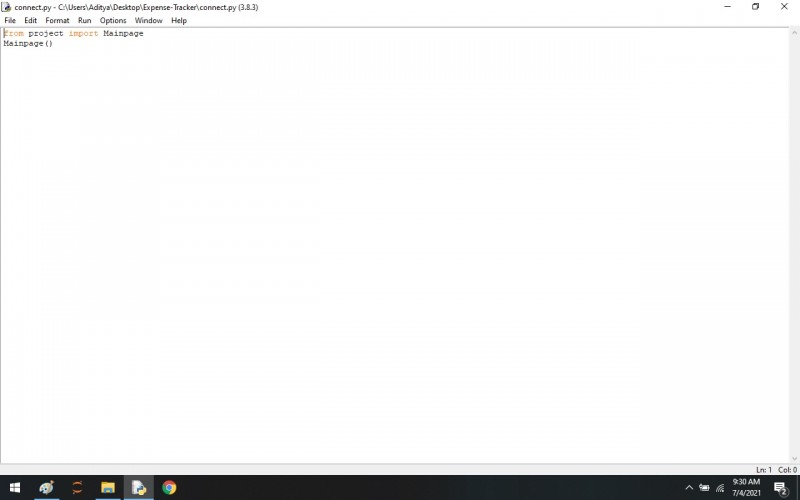800x500 pixels.
Task: Open the Windows Start menu
Action: (15, 488)
